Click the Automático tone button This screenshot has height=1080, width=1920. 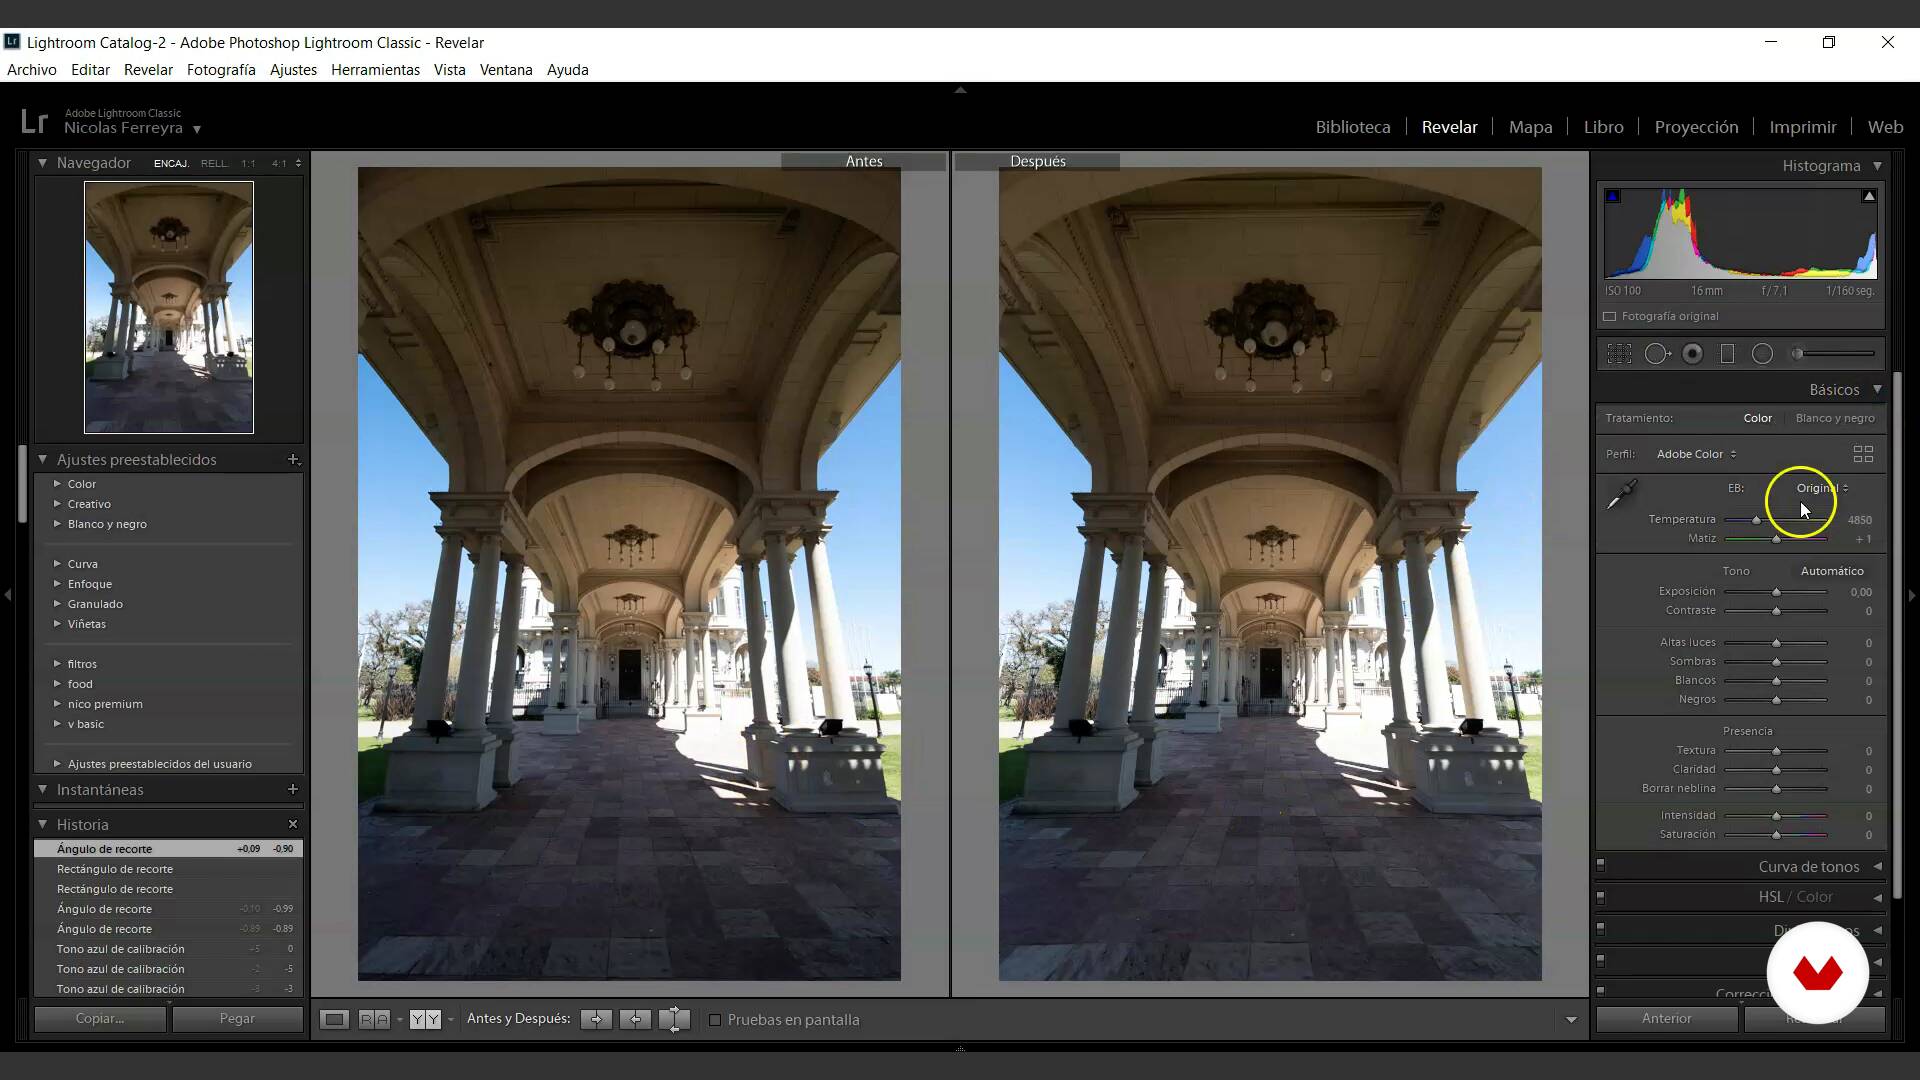click(x=1831, y=571)
